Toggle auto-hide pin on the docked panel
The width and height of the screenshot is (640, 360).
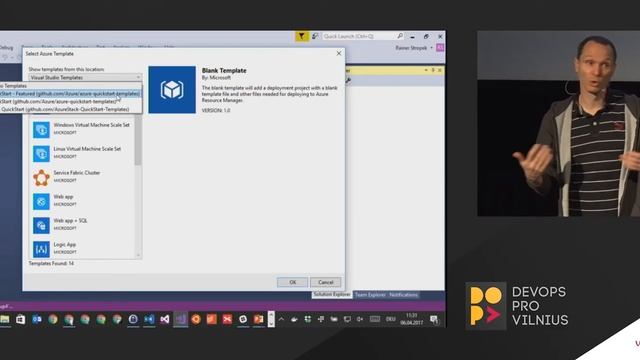433,70
